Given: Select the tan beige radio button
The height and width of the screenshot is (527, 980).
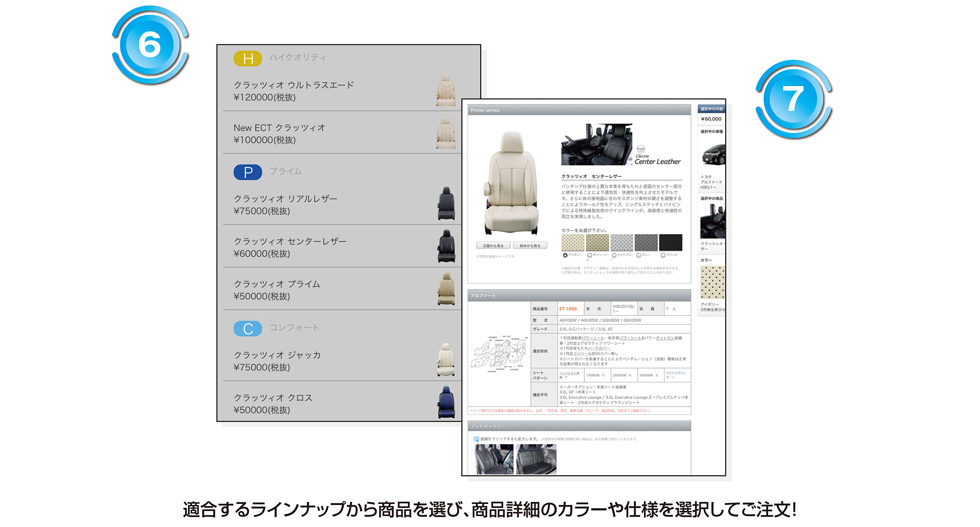Looking at the screenshot, I should coord(589,255).
